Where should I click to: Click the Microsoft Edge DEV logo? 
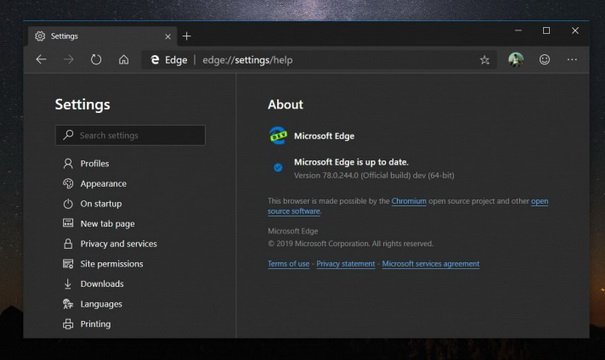[278, 135]
